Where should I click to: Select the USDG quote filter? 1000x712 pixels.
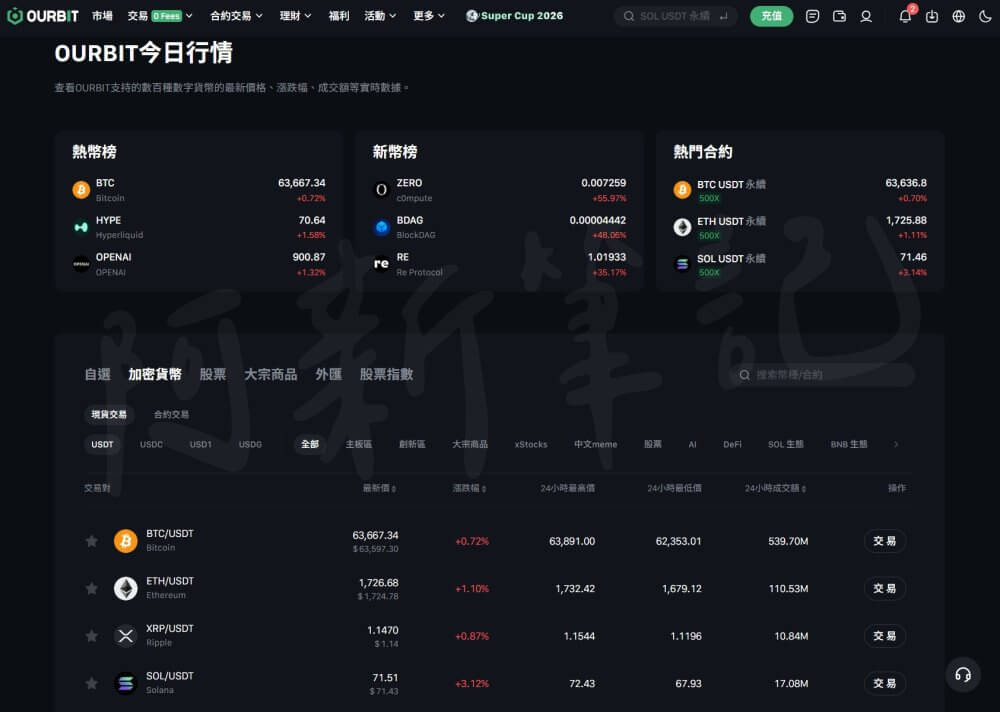[250, 445]
